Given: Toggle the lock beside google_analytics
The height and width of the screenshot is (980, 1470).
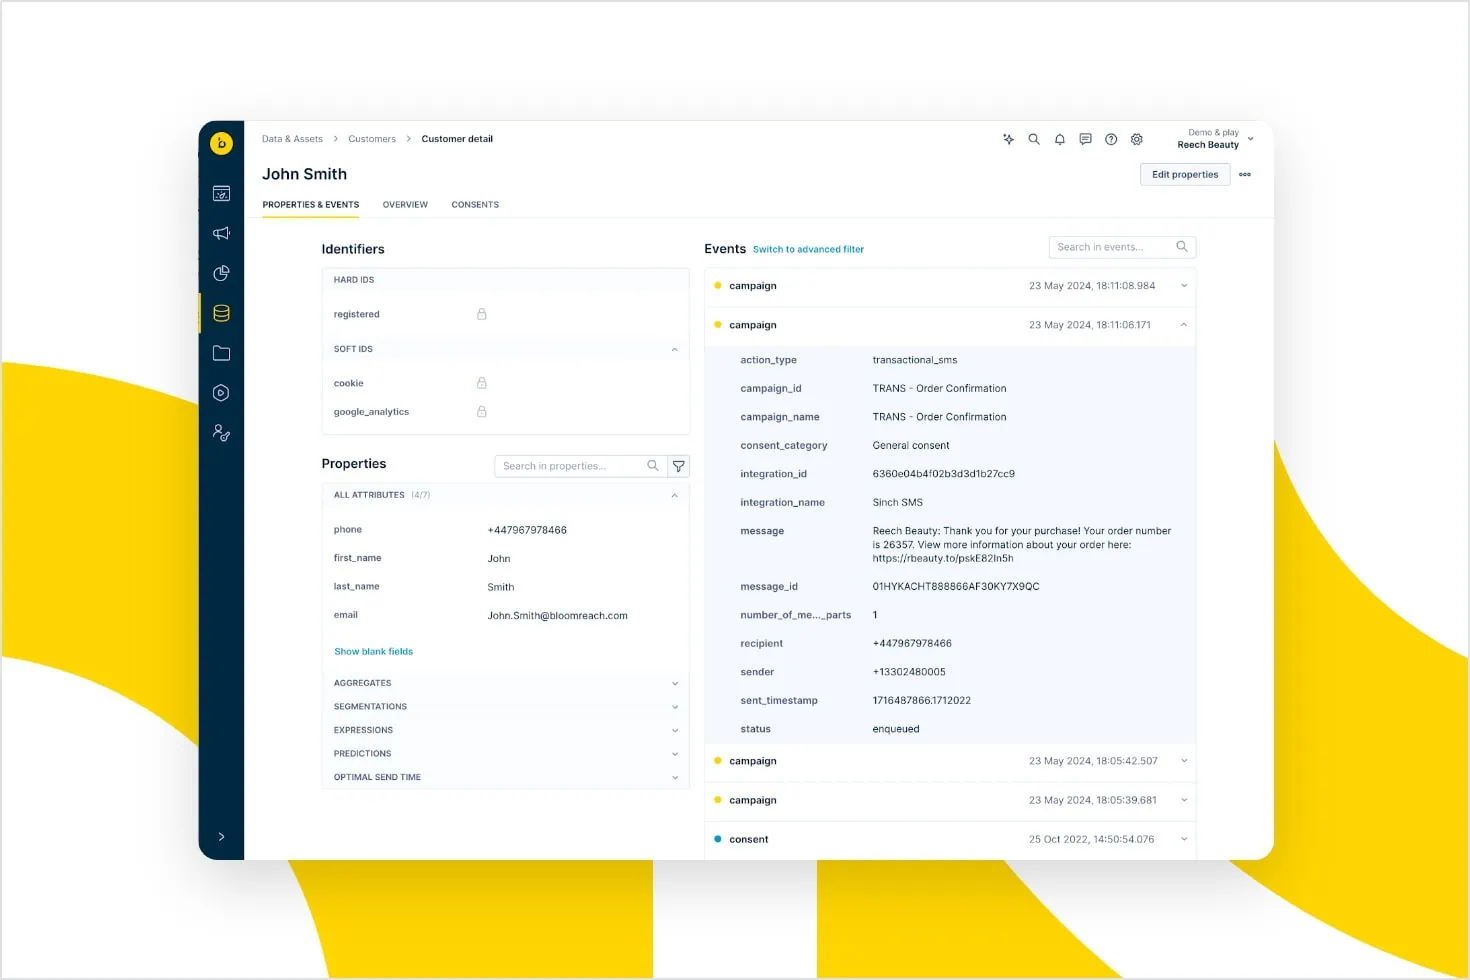Looking at the screenshot, I should [x=481, y=411].
